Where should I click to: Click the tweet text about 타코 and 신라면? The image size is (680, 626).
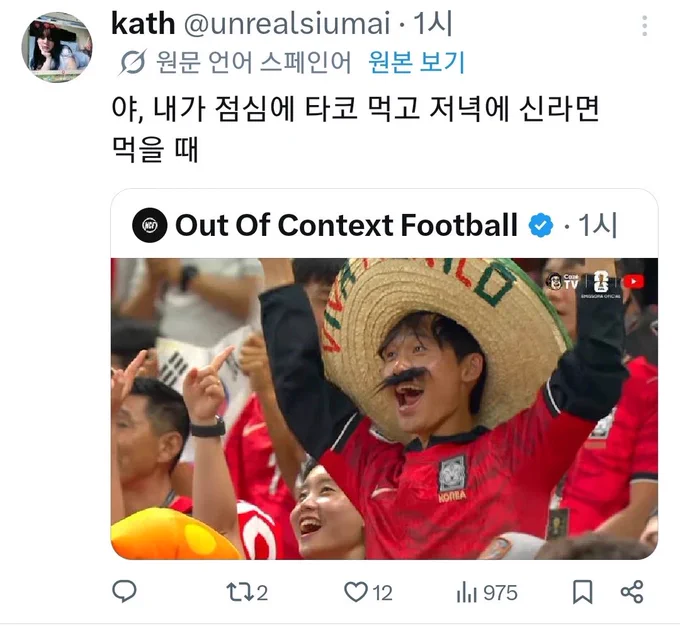tap(355, 129)
